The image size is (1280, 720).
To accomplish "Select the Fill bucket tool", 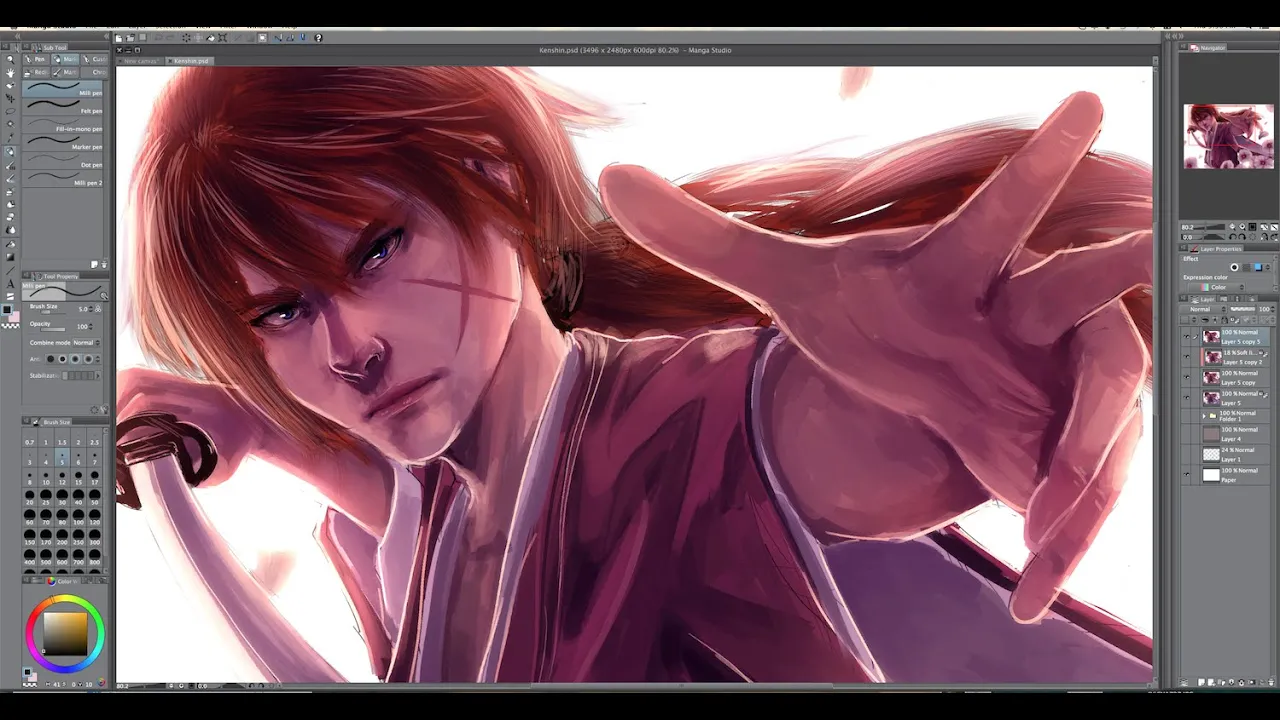I will coord(10,244).
